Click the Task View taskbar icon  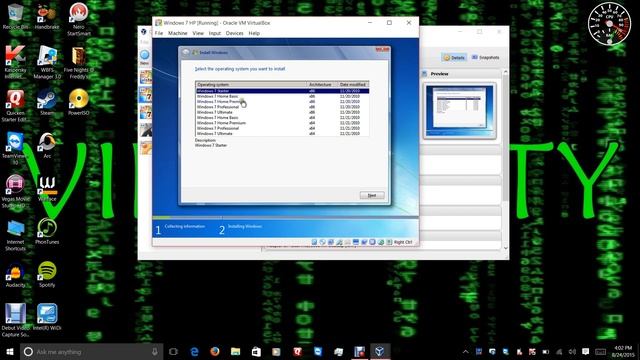click(173, 351)
